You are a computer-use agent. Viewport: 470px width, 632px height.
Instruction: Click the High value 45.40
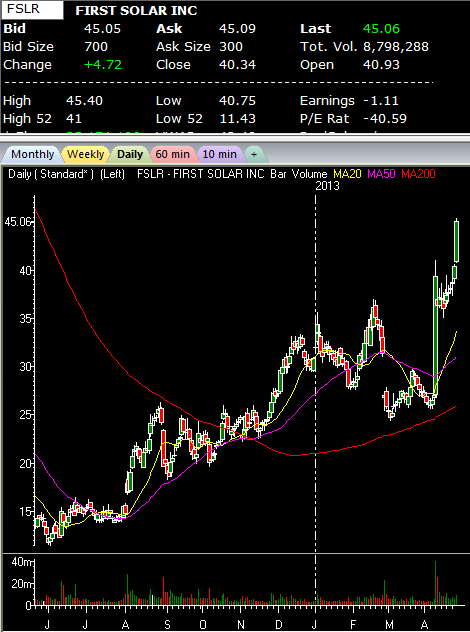click(84, 101)
